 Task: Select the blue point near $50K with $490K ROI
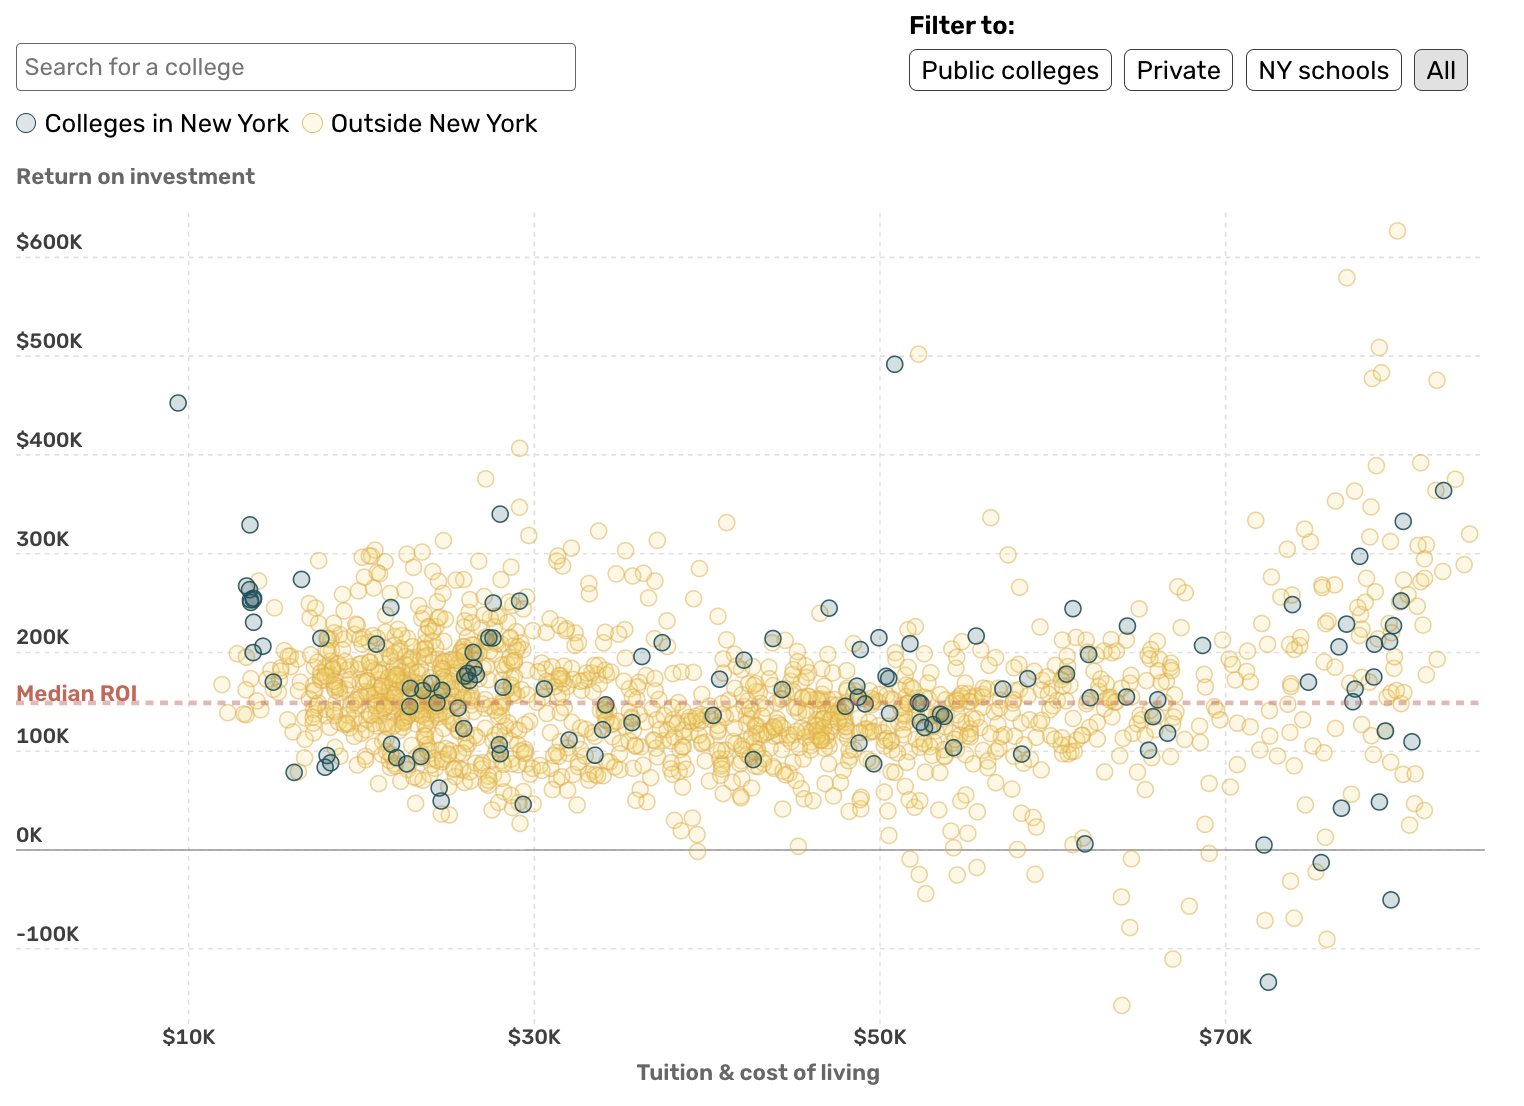[895, 363]
